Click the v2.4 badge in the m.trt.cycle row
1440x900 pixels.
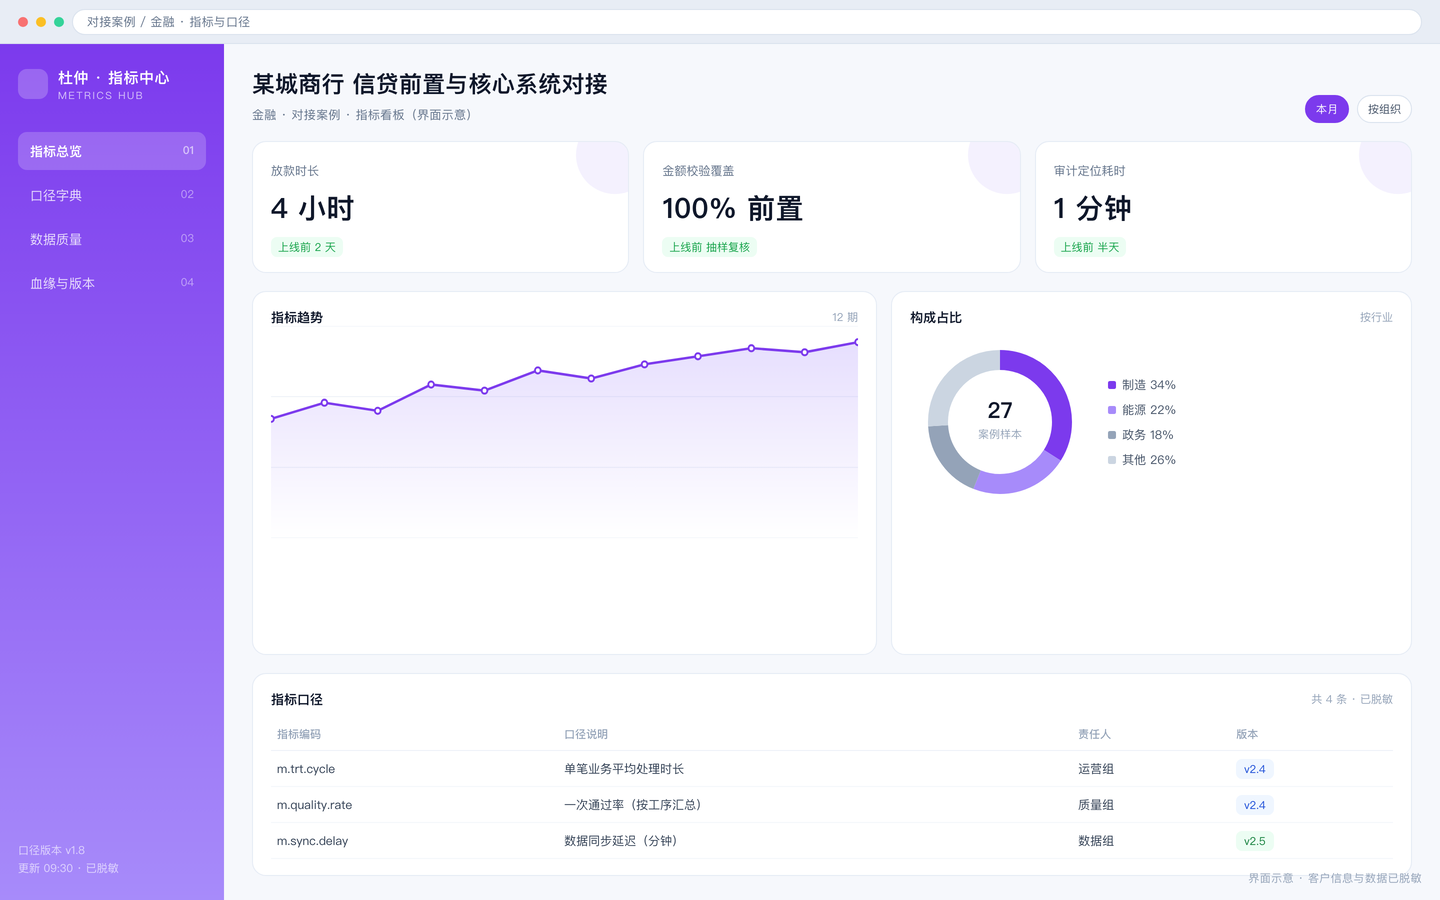(1255, 769)
